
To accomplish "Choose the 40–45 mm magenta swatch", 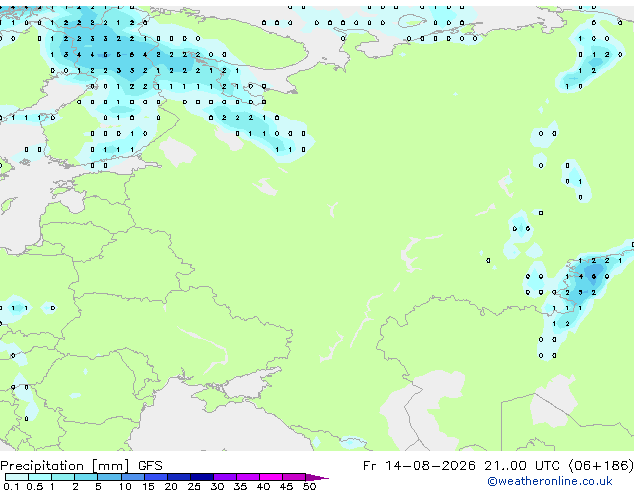I will pyautogui.click(x=271, y=477).
